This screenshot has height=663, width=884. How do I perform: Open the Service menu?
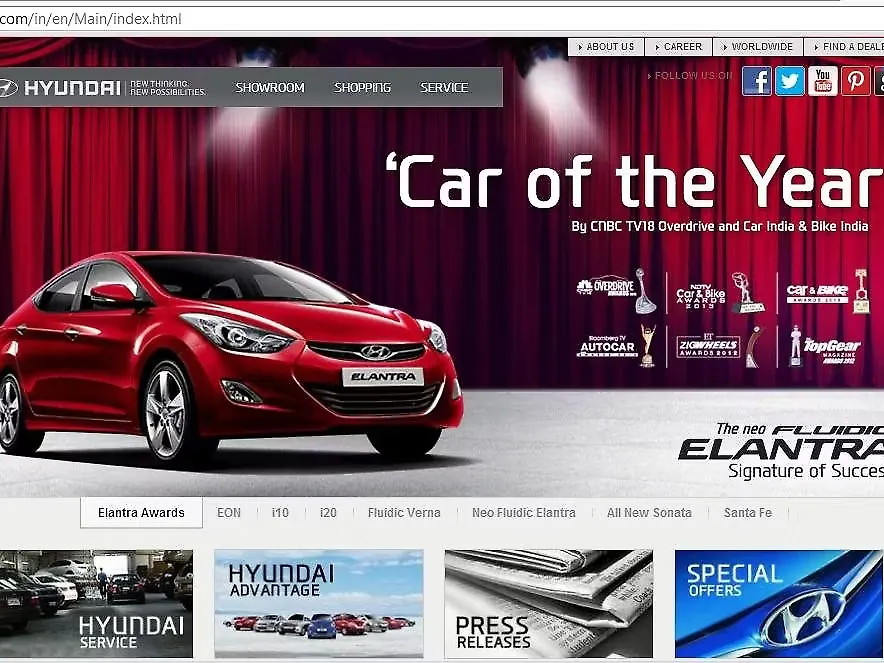[x=444, y=87]
